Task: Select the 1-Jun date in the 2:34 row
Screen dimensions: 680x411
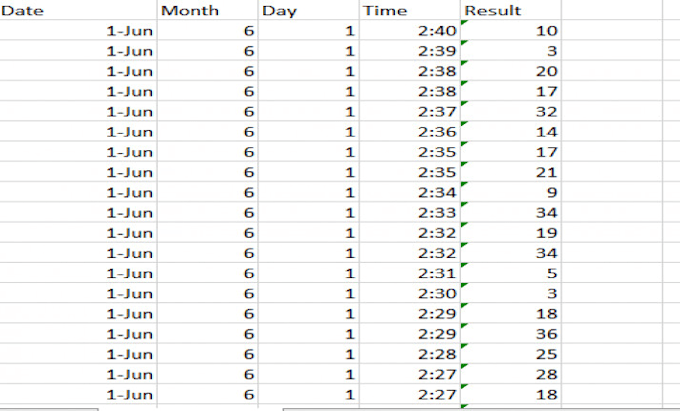Action: point(78,192)
